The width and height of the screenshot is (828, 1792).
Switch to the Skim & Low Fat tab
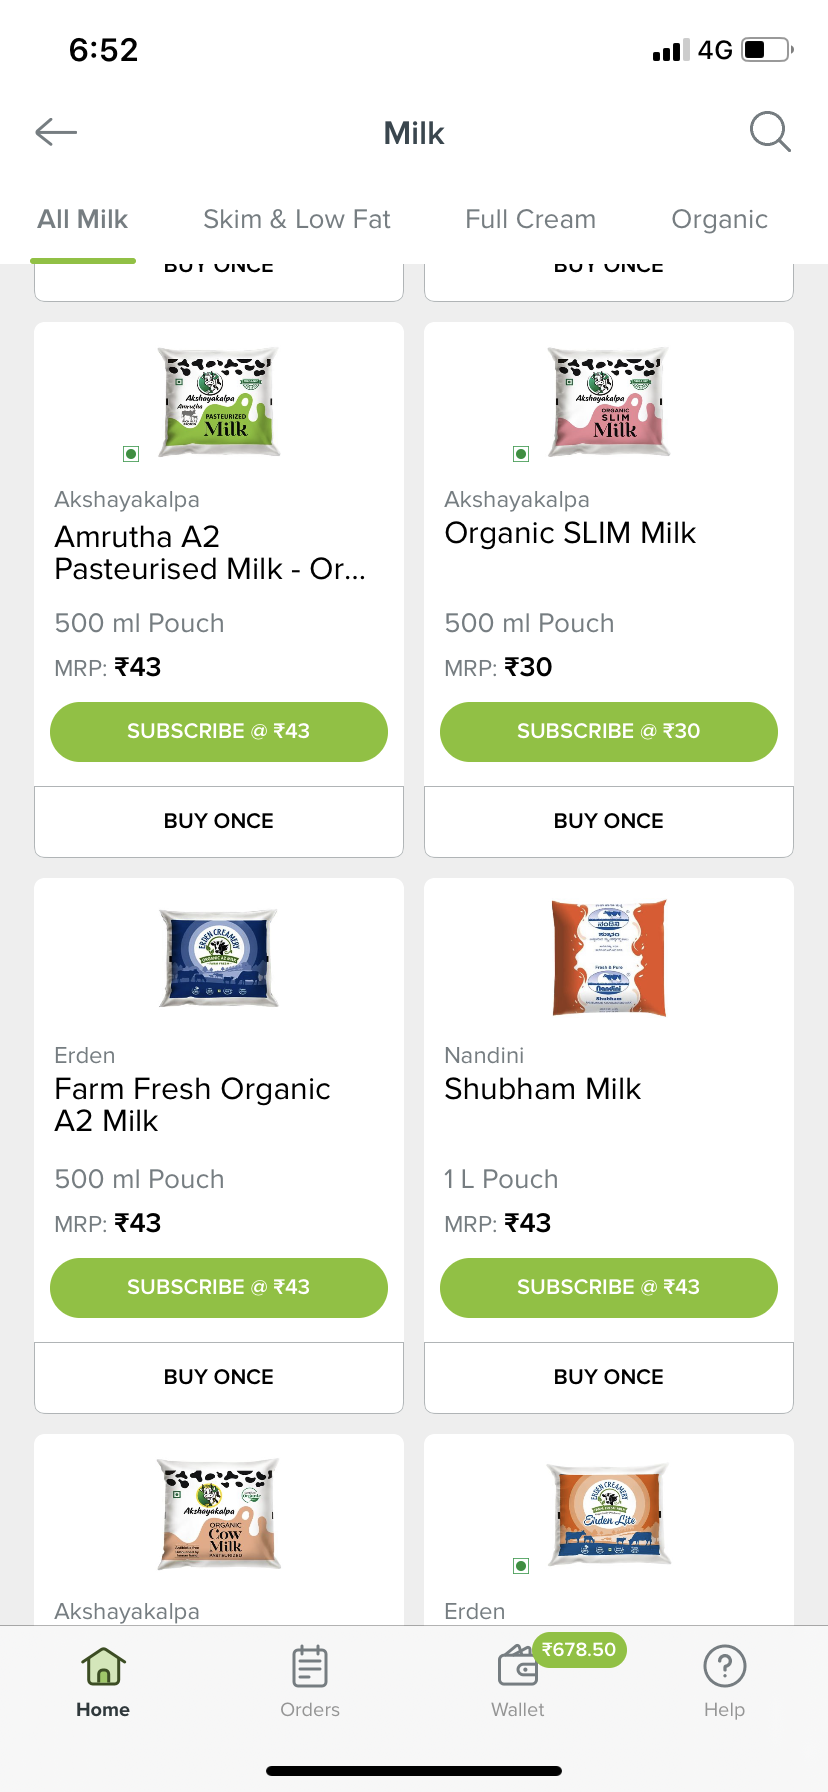pyautogui.click(x=296, y=220)
